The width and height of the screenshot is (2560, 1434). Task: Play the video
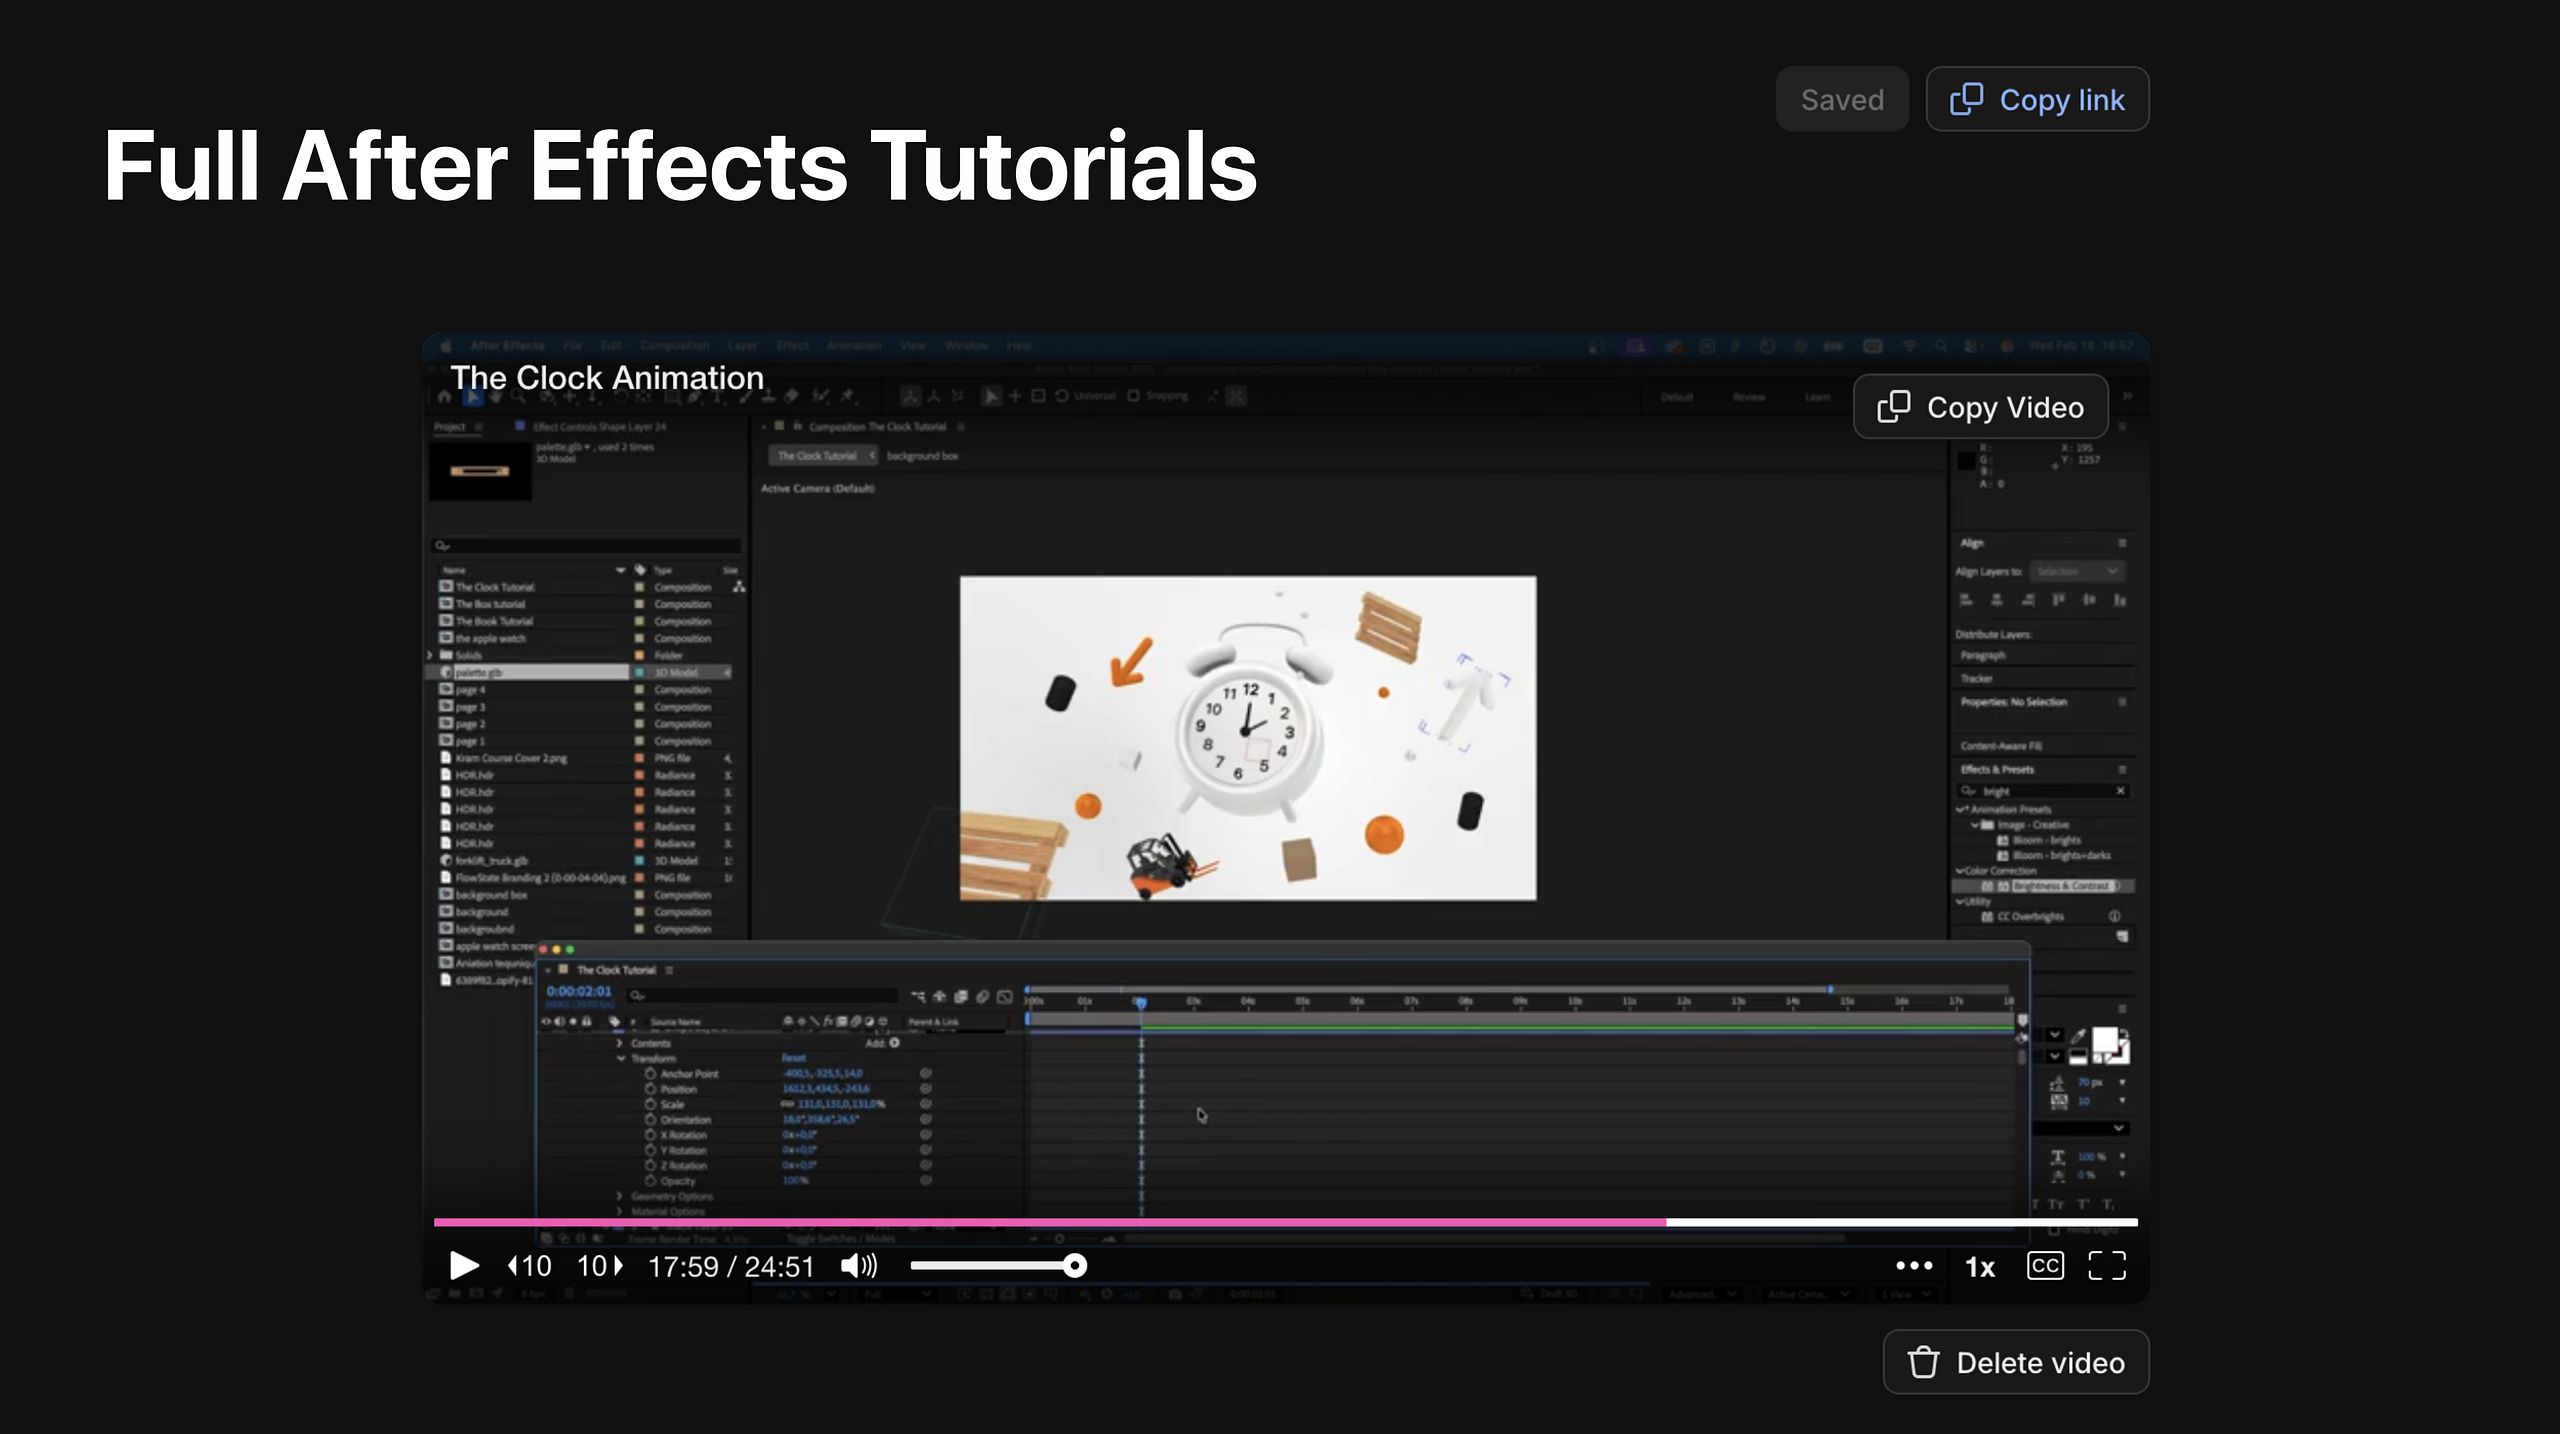click(x=464, y=1266)
